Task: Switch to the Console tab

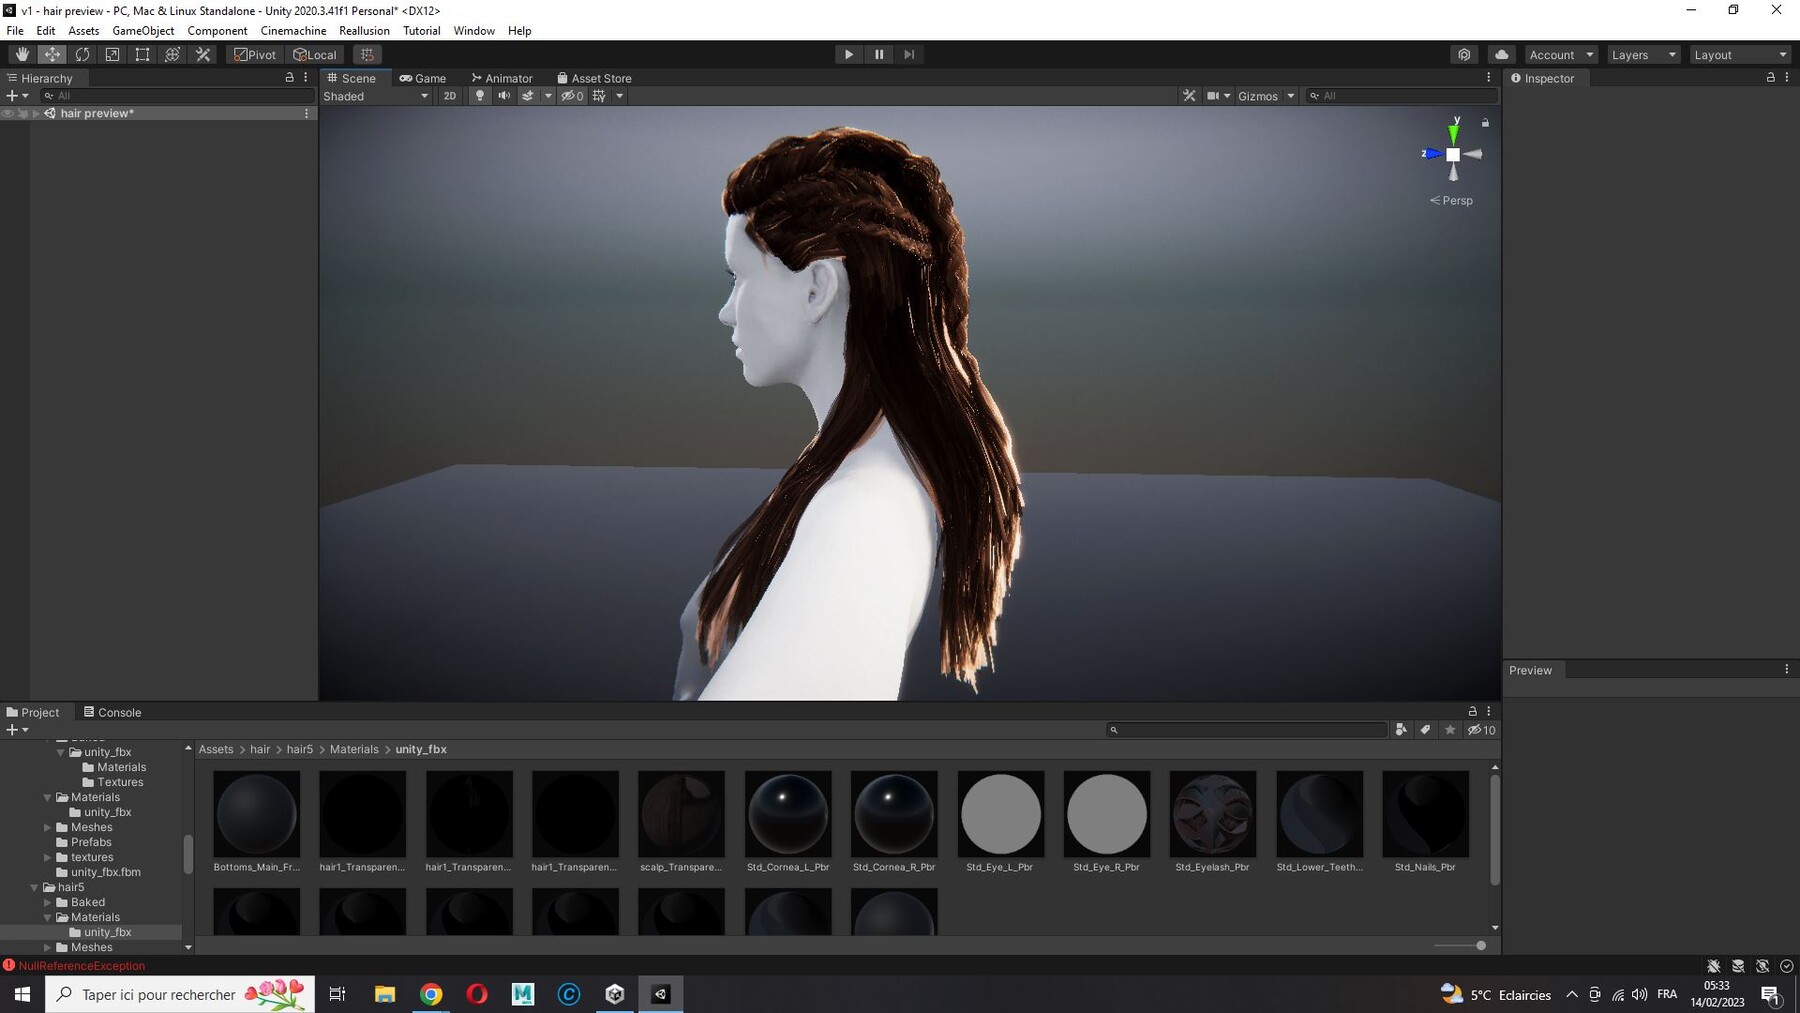Action: (112, 712)
